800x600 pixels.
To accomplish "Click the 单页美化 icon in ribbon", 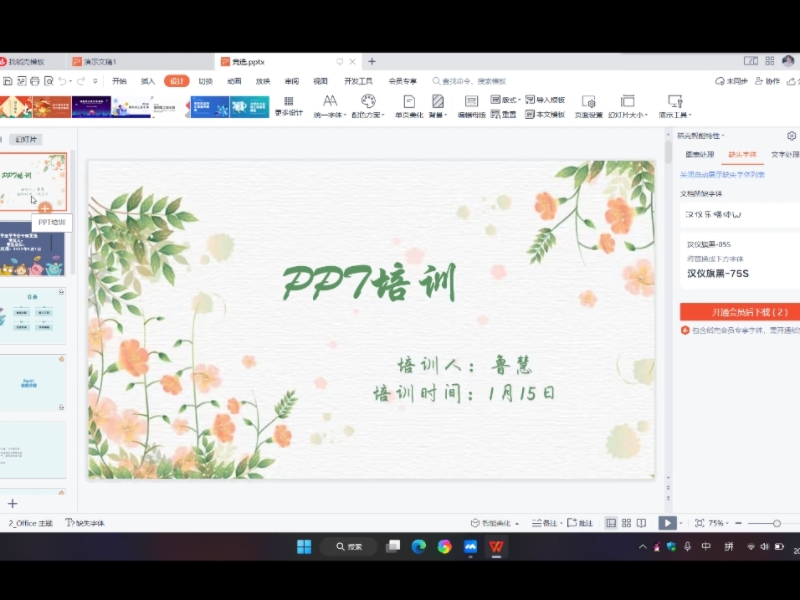I will (408, 106).
